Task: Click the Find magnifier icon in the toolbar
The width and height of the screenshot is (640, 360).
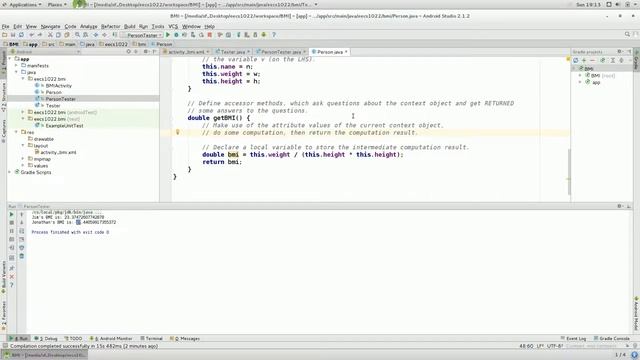Action: click(77, 35)
